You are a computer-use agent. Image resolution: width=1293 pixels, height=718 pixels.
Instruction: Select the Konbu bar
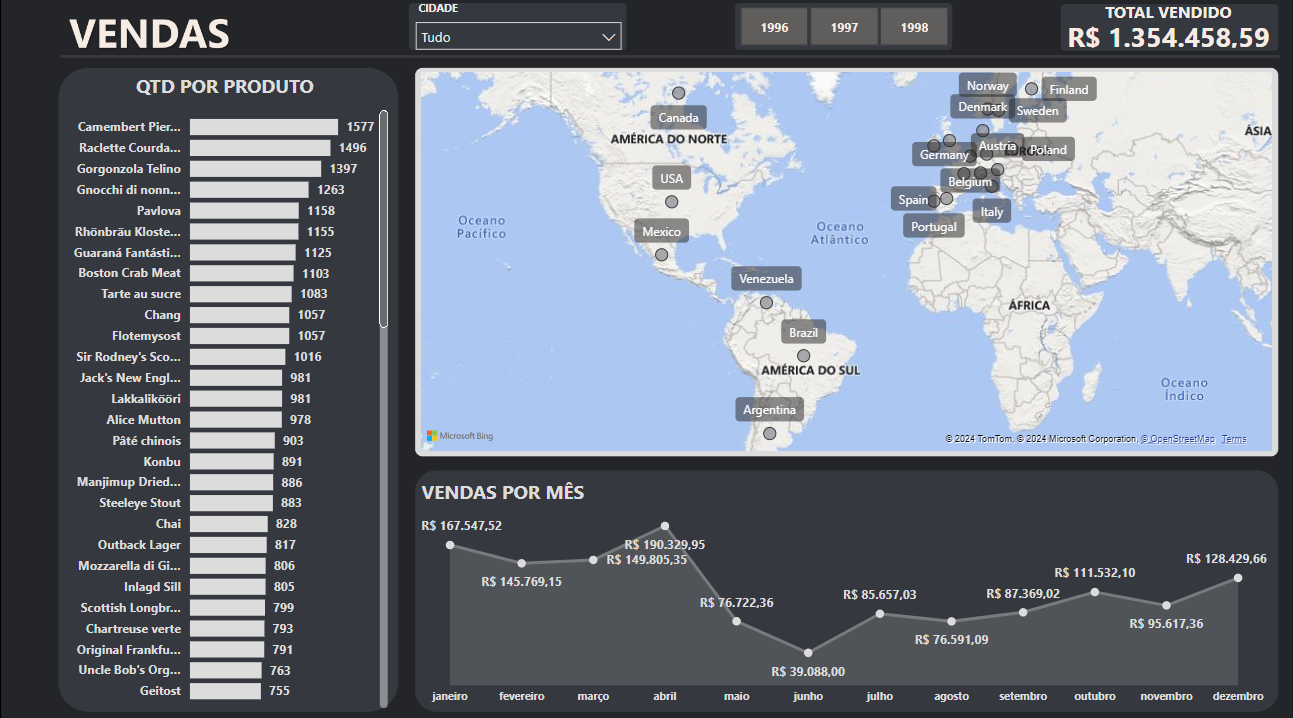tap(232, 462)
